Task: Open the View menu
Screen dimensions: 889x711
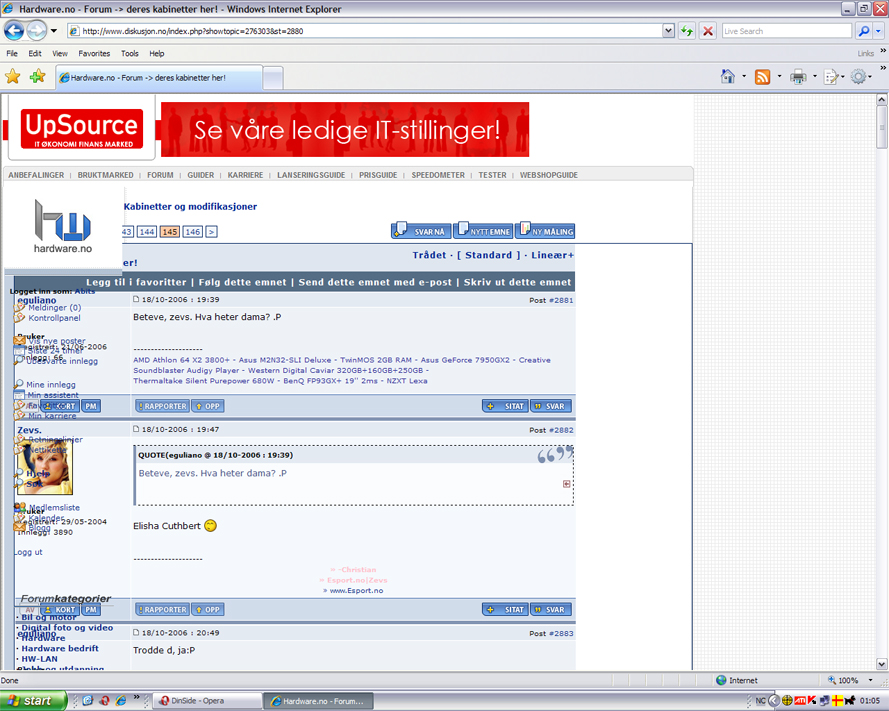Action: [60, 53]
